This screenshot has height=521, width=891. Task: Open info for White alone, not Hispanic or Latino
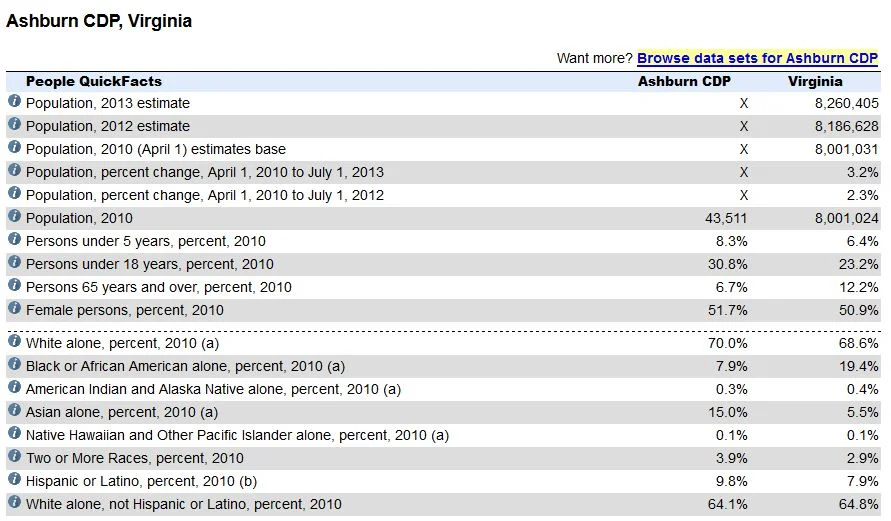(14, 503)
